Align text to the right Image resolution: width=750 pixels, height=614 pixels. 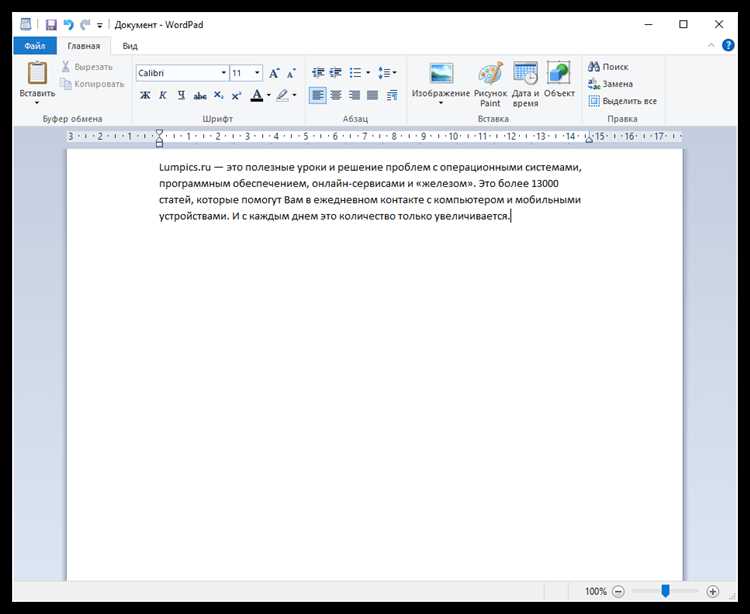coord(354,96)
